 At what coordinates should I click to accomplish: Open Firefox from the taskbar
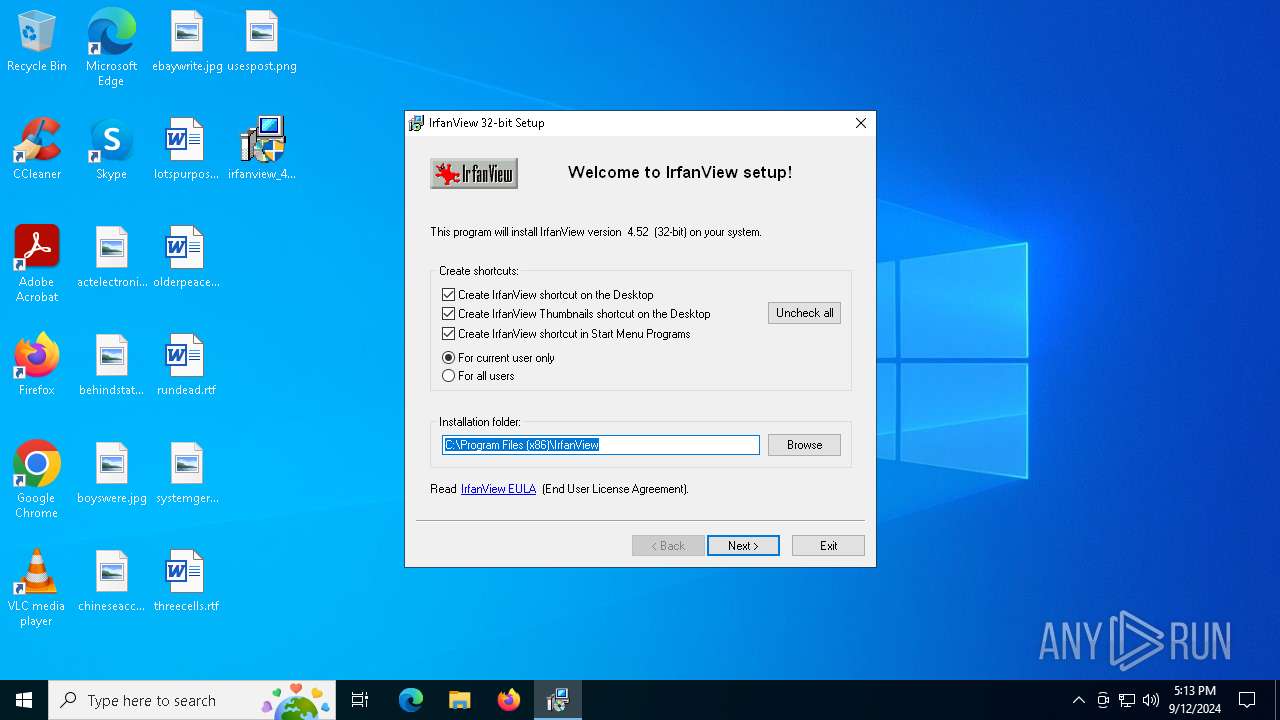(508, 700)
